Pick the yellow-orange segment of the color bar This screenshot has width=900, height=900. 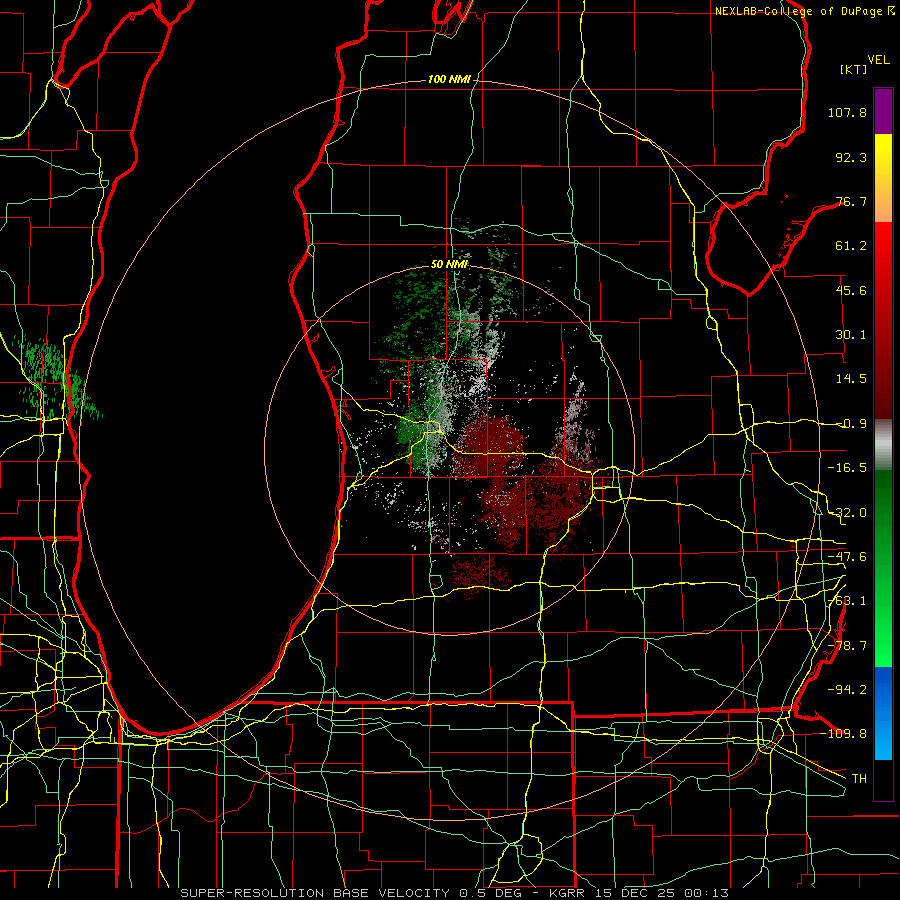pos(883,178)
